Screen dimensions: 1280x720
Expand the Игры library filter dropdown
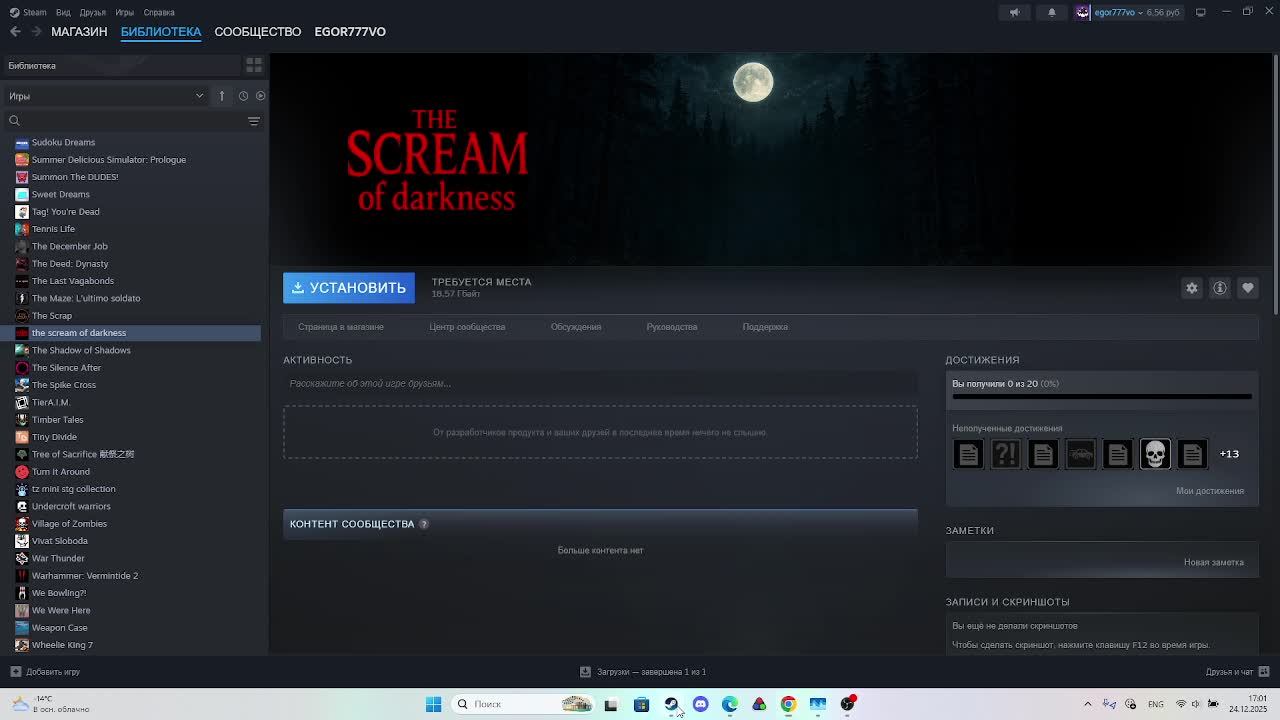(106, 96)
